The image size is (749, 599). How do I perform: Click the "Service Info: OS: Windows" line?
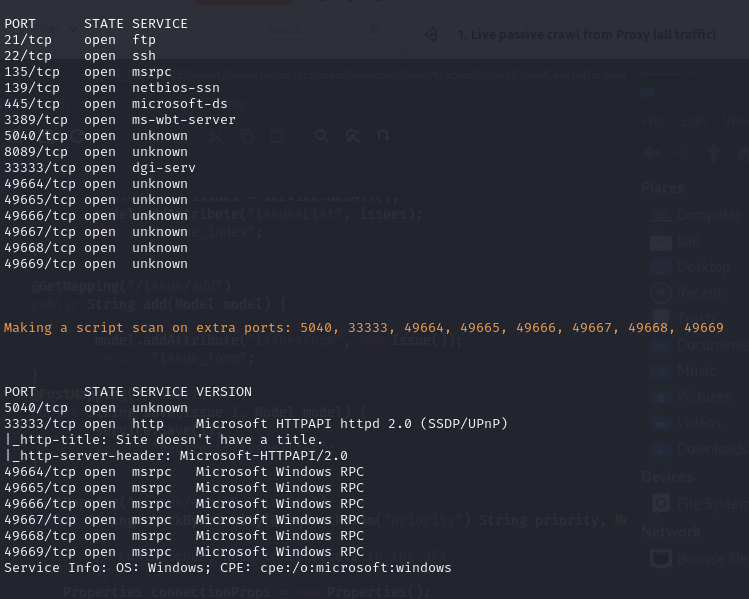228,568
